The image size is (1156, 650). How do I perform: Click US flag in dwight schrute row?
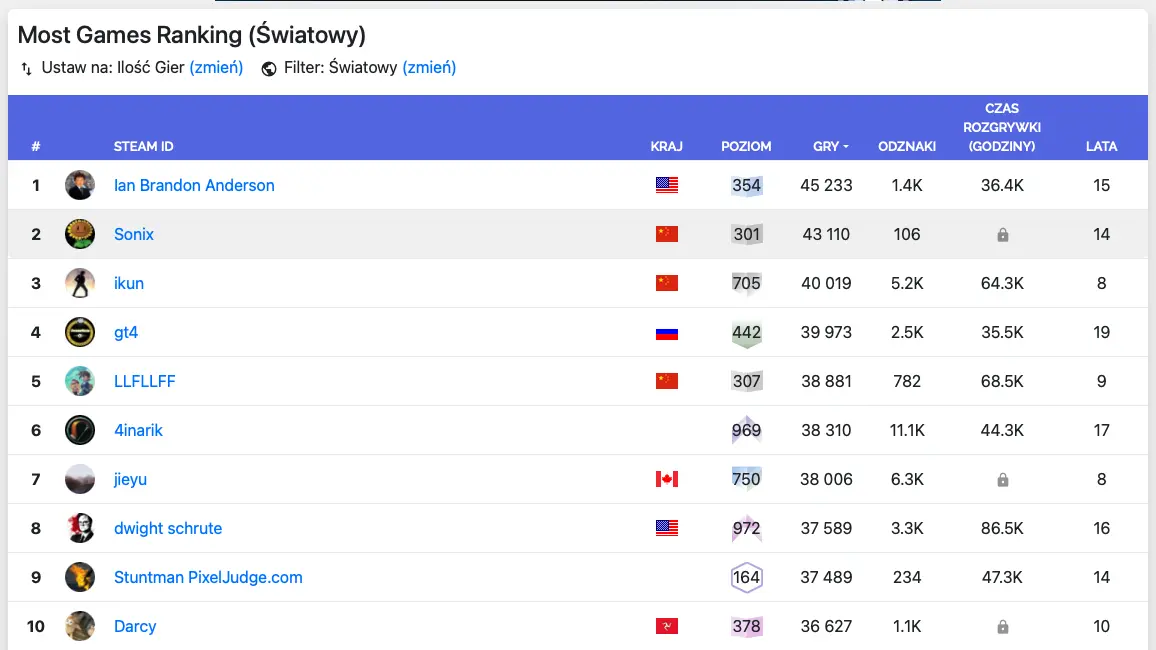click(x=666, y=528)
